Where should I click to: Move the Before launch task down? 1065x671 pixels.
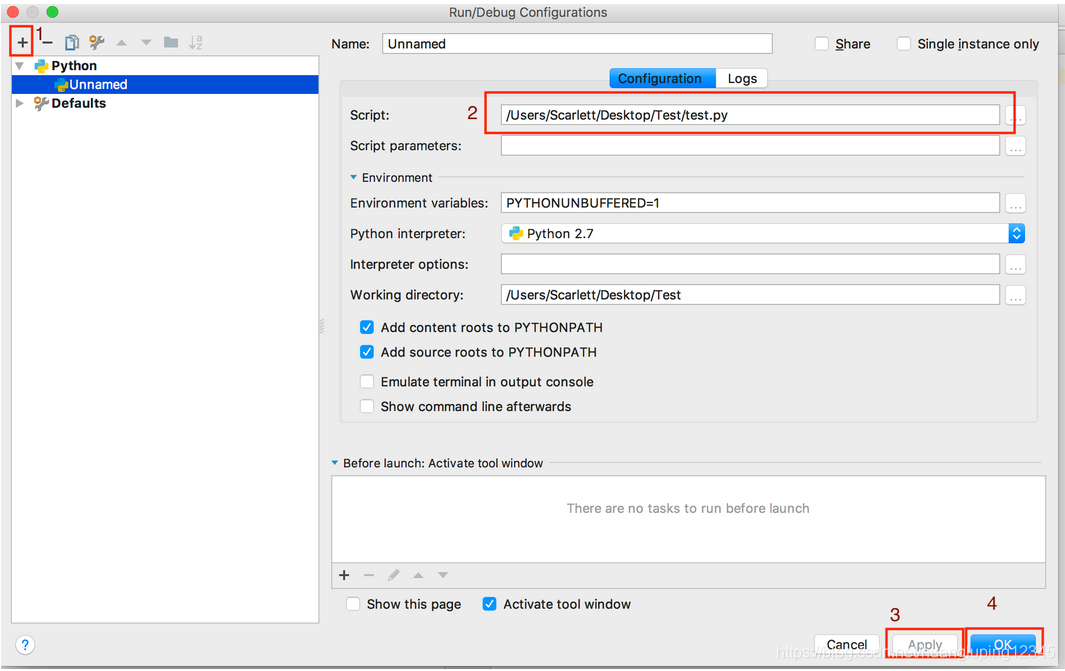(x=443, y=575)
